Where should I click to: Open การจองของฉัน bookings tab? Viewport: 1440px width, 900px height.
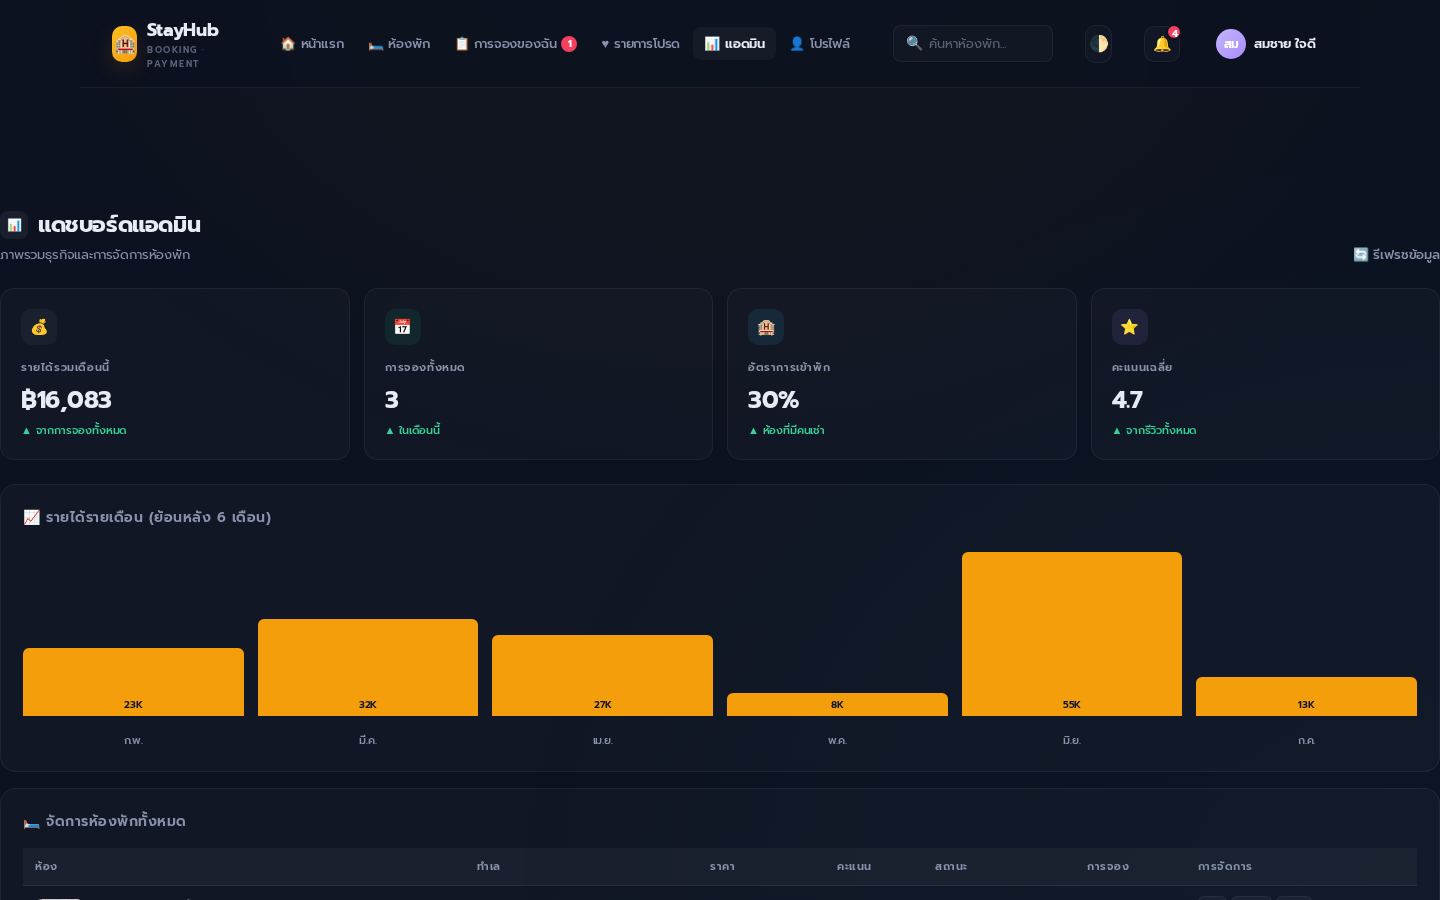tap(515, 44)
